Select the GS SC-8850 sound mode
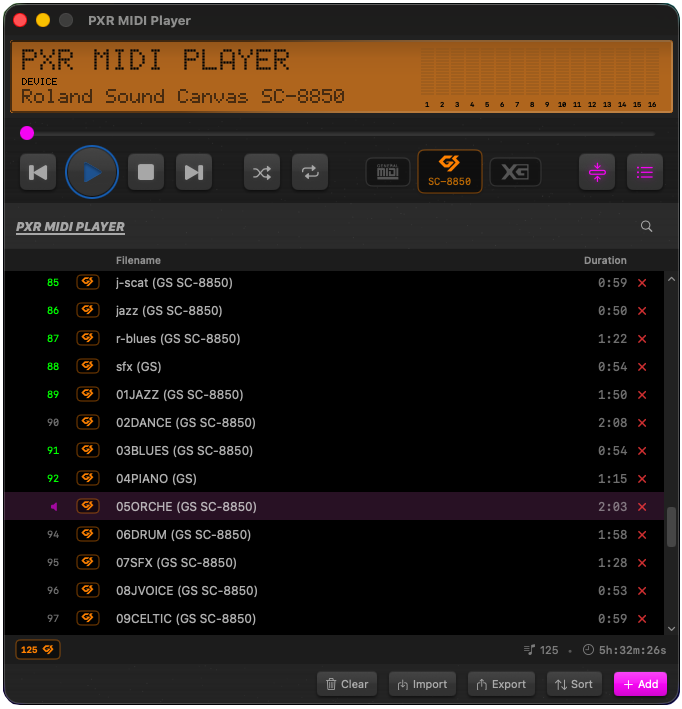The image size is (682, 709). point(450,172)
